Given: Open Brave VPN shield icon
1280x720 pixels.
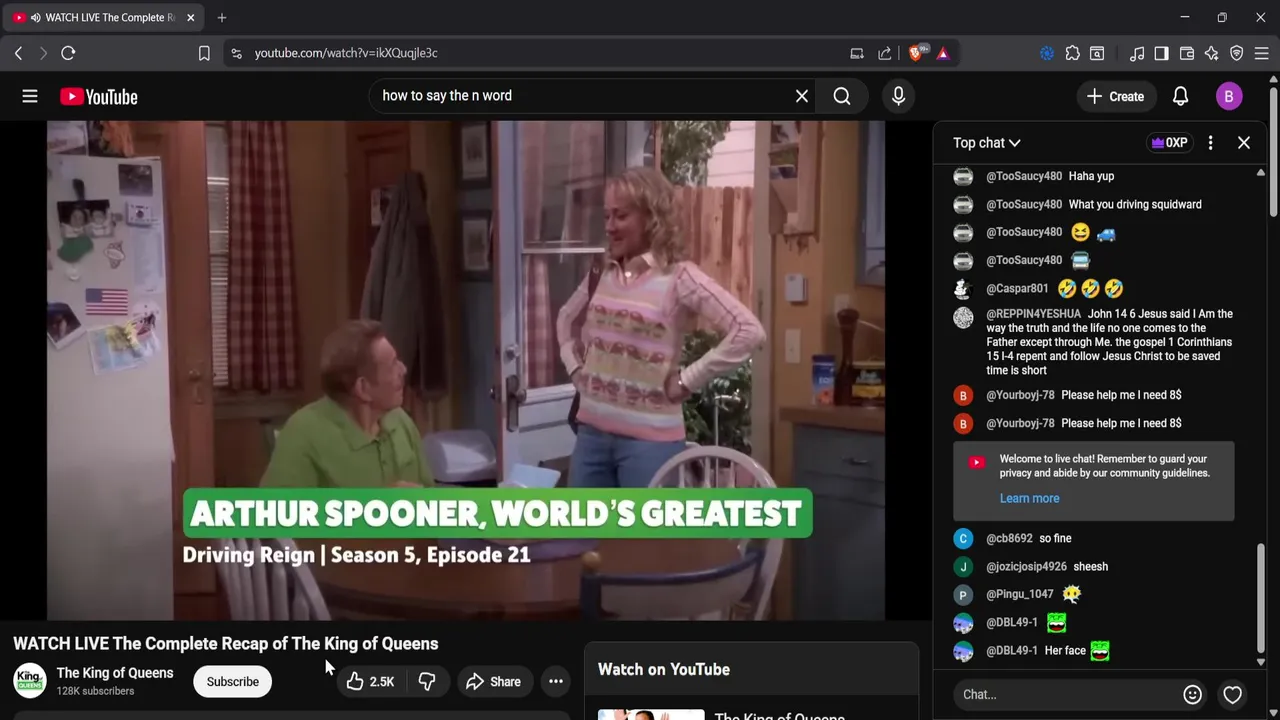Looking at the screenshot, I should pos(1236,53).
